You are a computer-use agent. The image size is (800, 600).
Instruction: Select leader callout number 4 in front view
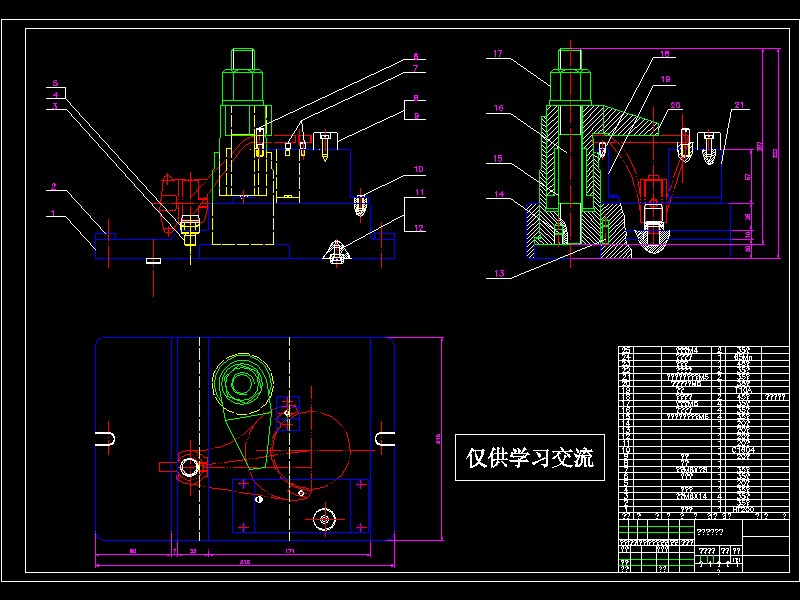pyautogui.click(x=55, y=94)
